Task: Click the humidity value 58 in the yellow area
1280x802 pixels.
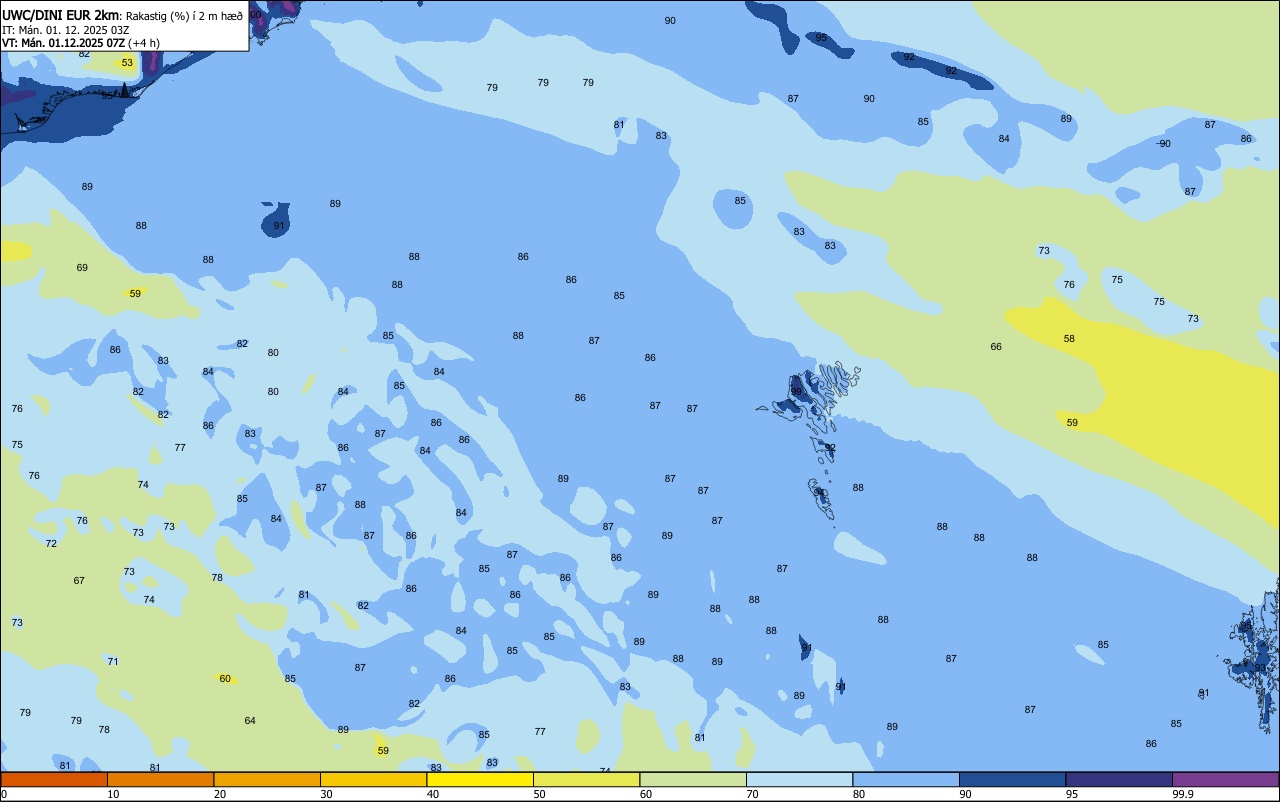Action: tap(1069, 339)
